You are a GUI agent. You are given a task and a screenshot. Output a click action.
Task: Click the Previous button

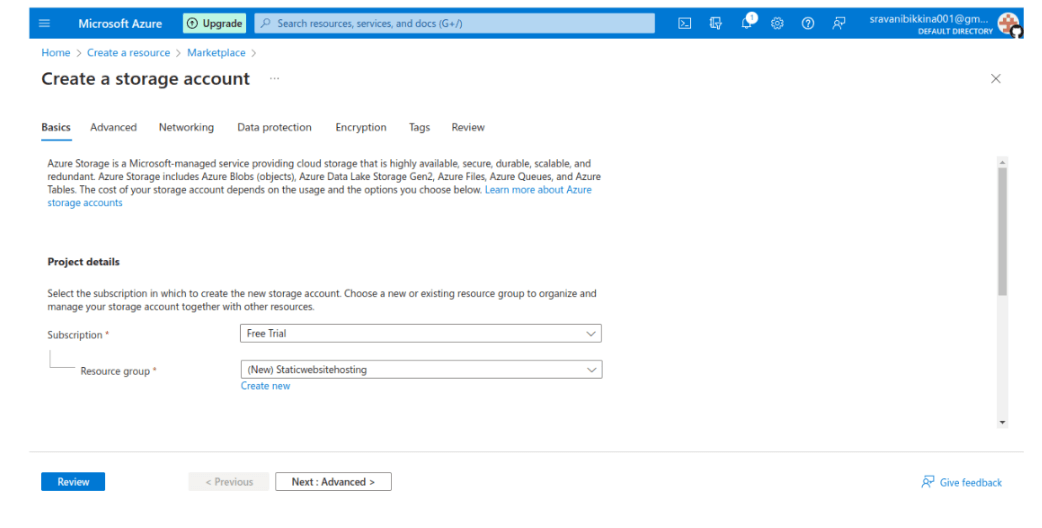(x=229, y=482)
